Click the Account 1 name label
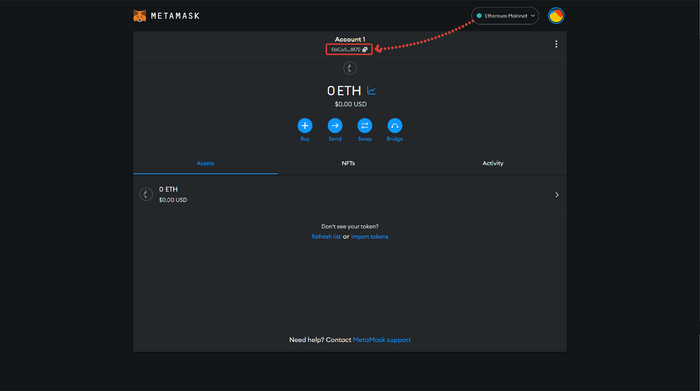Image resolution: width=700 pixels, height=391 pixels. (350, 39)
